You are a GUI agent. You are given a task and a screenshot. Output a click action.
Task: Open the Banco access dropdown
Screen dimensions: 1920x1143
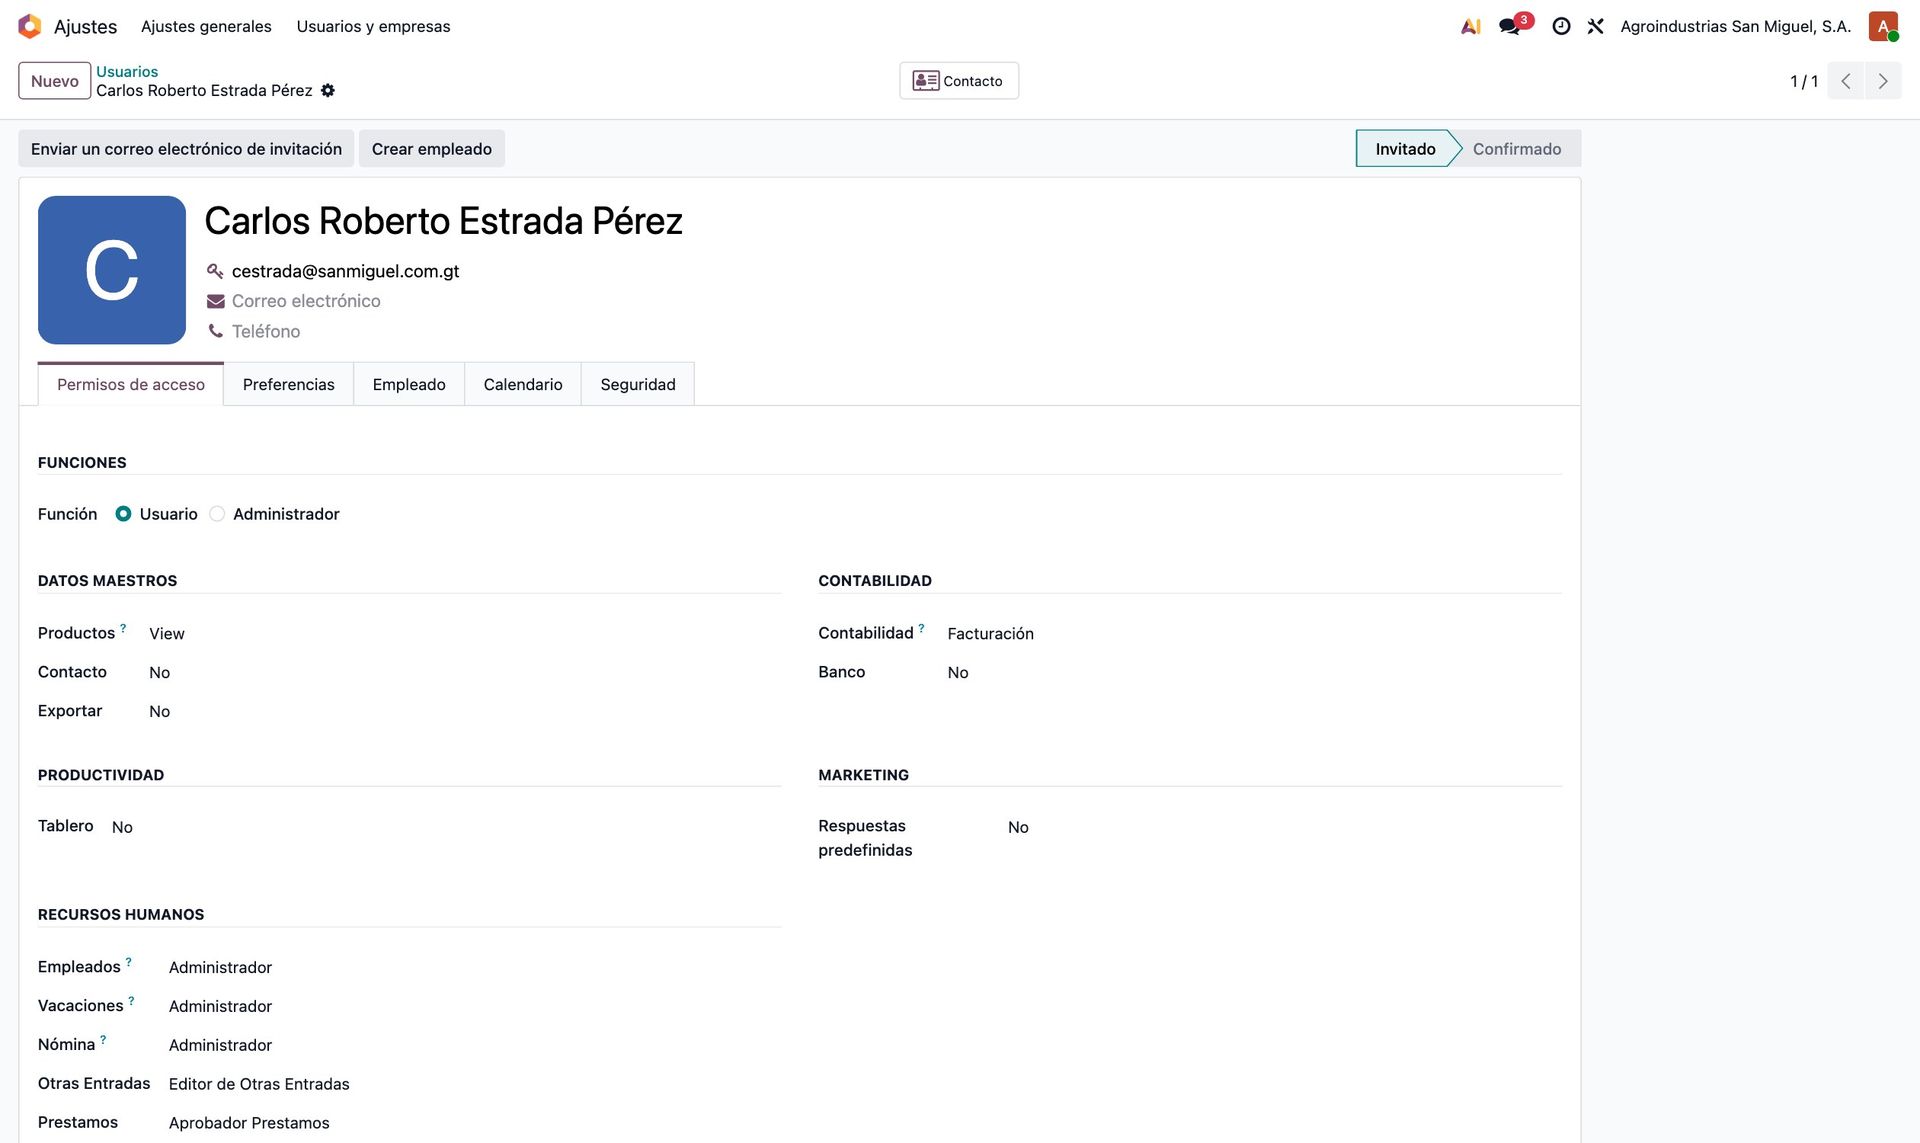tap(1253, 673)
